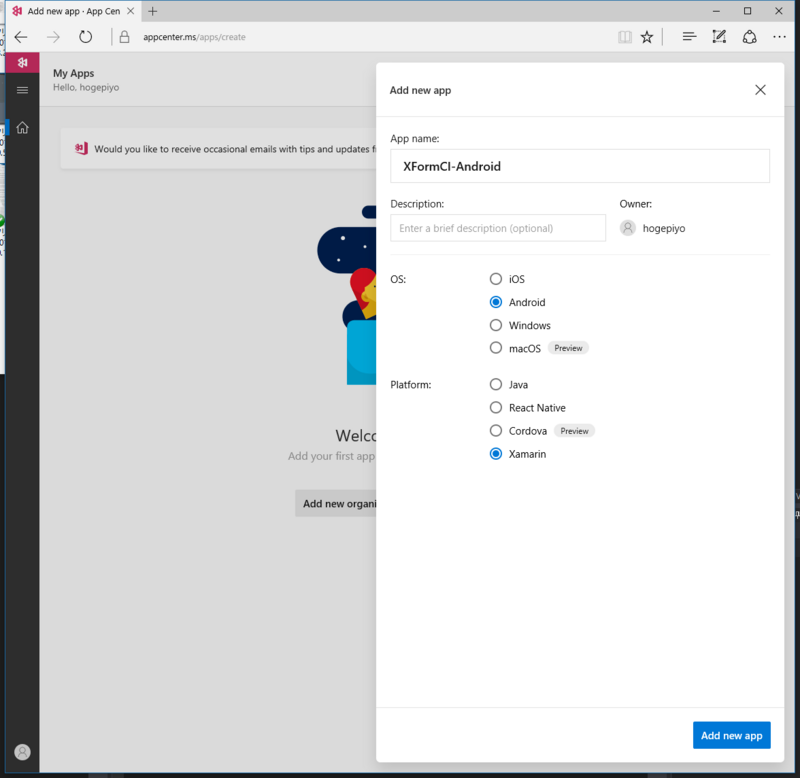The width and height of the screenshot is (800, 778).
Task: Close the Add new app panel
Action: [760, 90]
